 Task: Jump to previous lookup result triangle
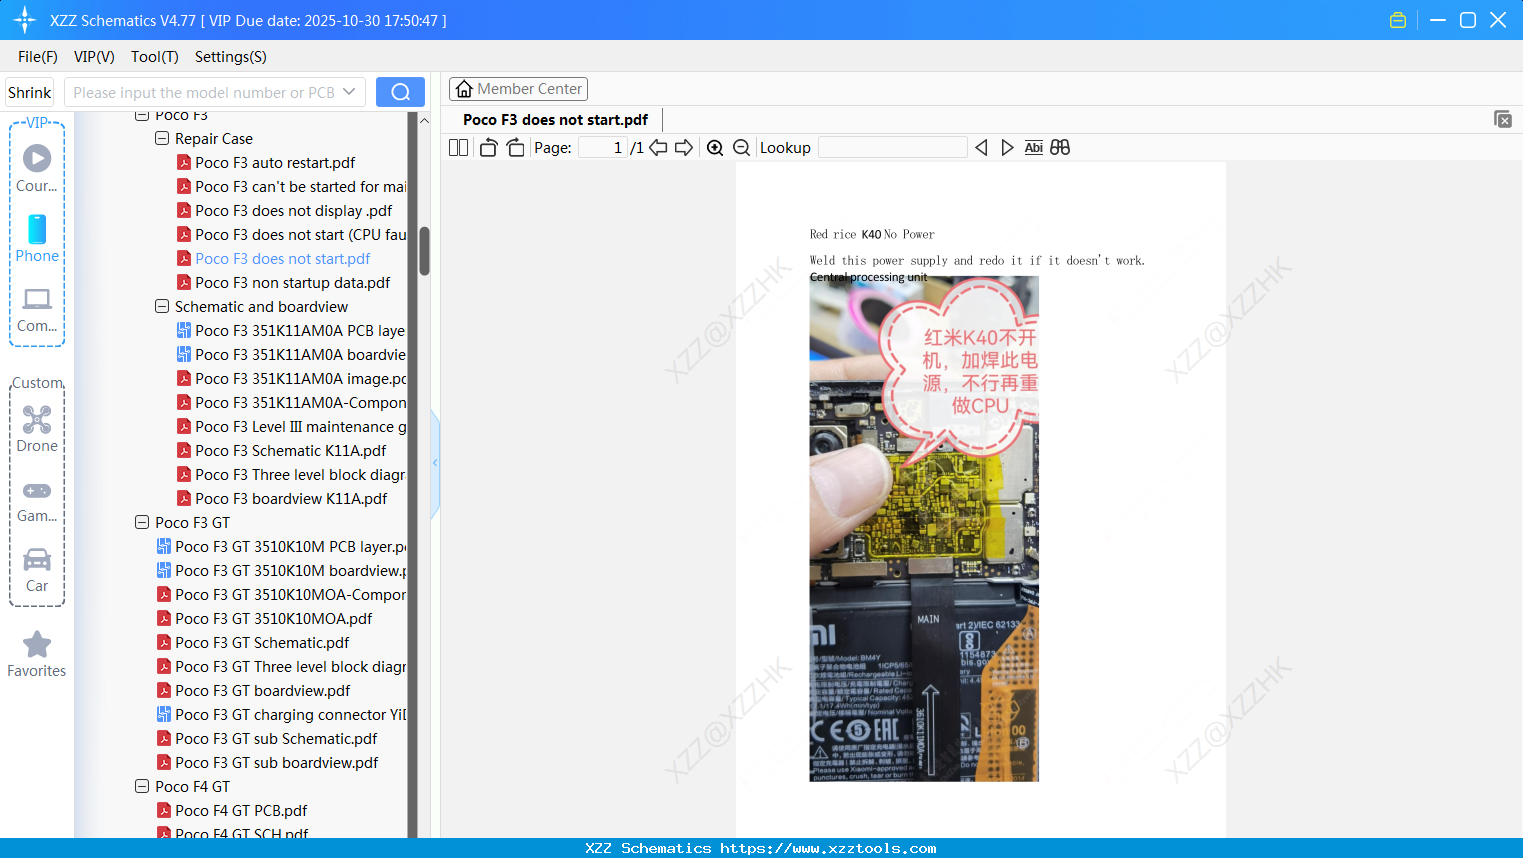point(981,148)
